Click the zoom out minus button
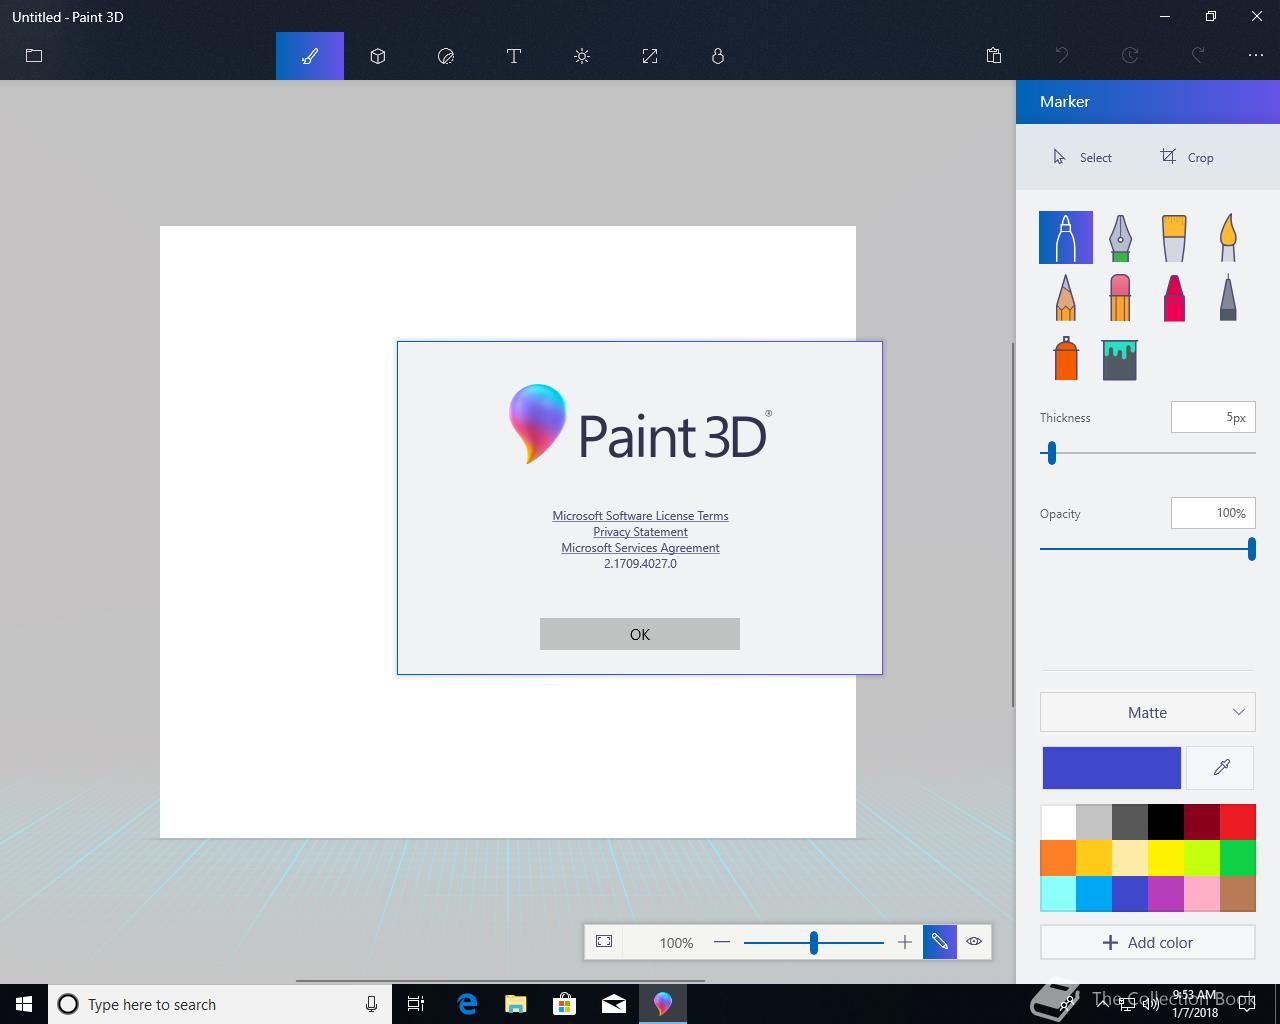The height and width of the screenshot is (1024, 1280). click(x=722, y=942)
